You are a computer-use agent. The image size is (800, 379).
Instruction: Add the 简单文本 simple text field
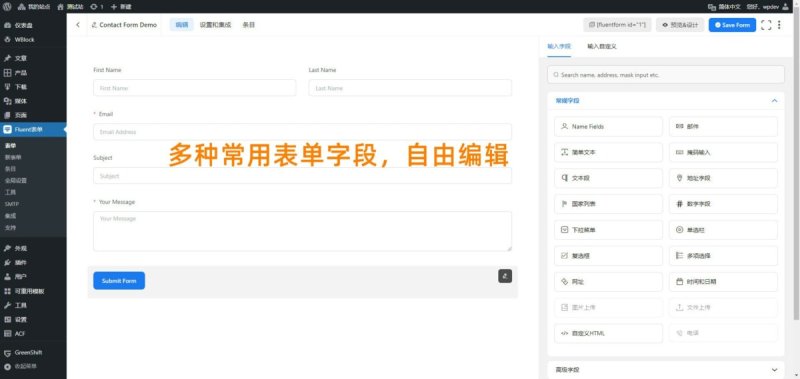point(608,152)
